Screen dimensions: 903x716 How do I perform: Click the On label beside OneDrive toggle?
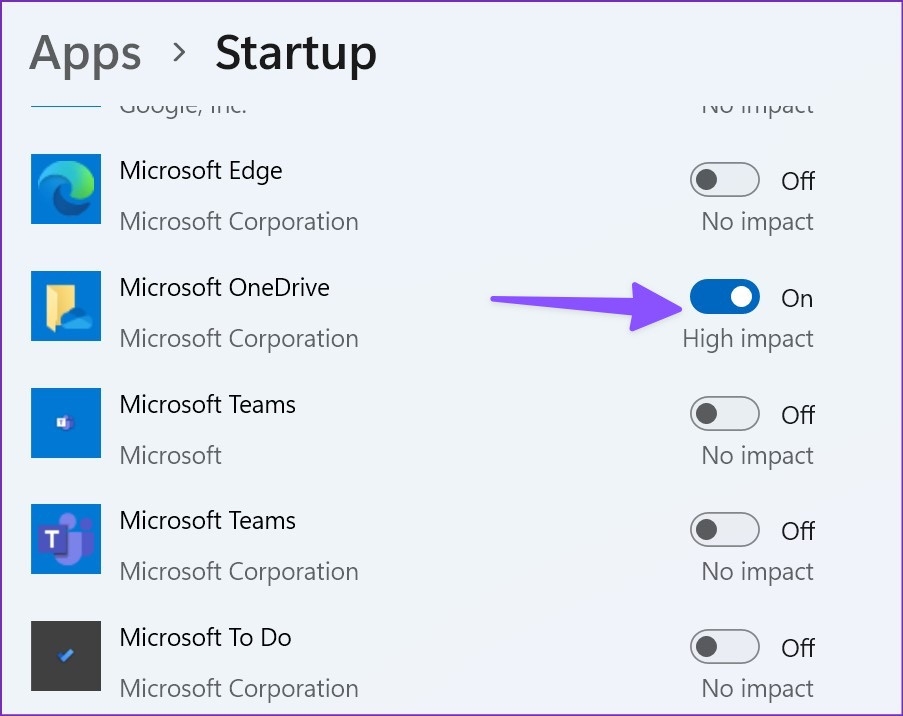(797, 298)
